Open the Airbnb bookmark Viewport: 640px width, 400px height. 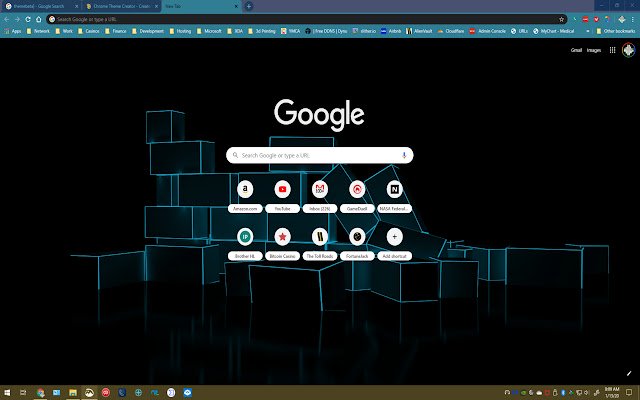pos(391,31)
